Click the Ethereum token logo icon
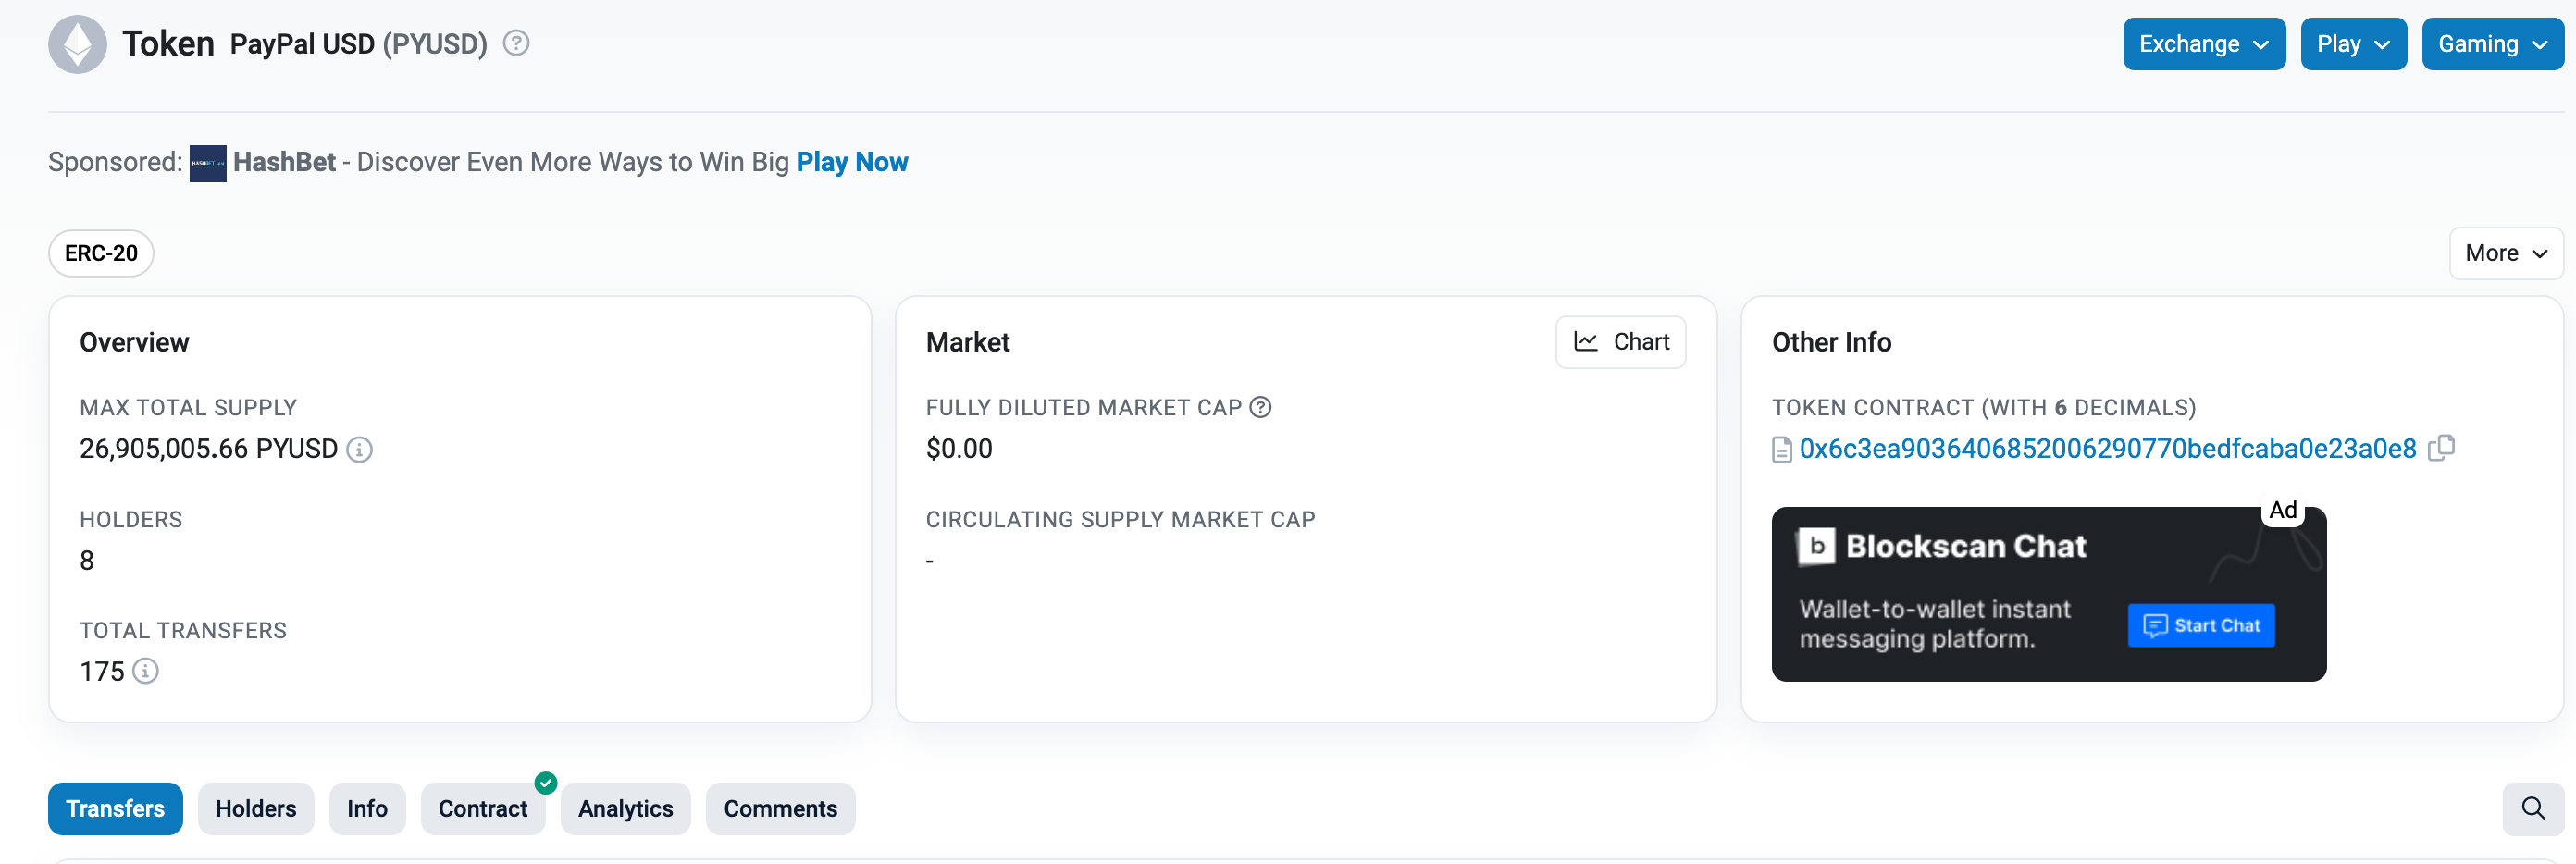The image size is (2576, 864). (77, 44)
